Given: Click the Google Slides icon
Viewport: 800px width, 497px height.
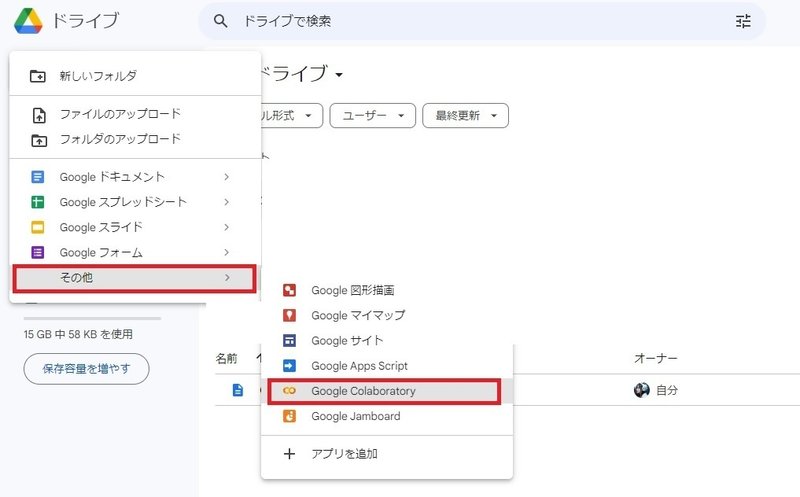Looking at the screenshot, I should [x=38, y=227].
